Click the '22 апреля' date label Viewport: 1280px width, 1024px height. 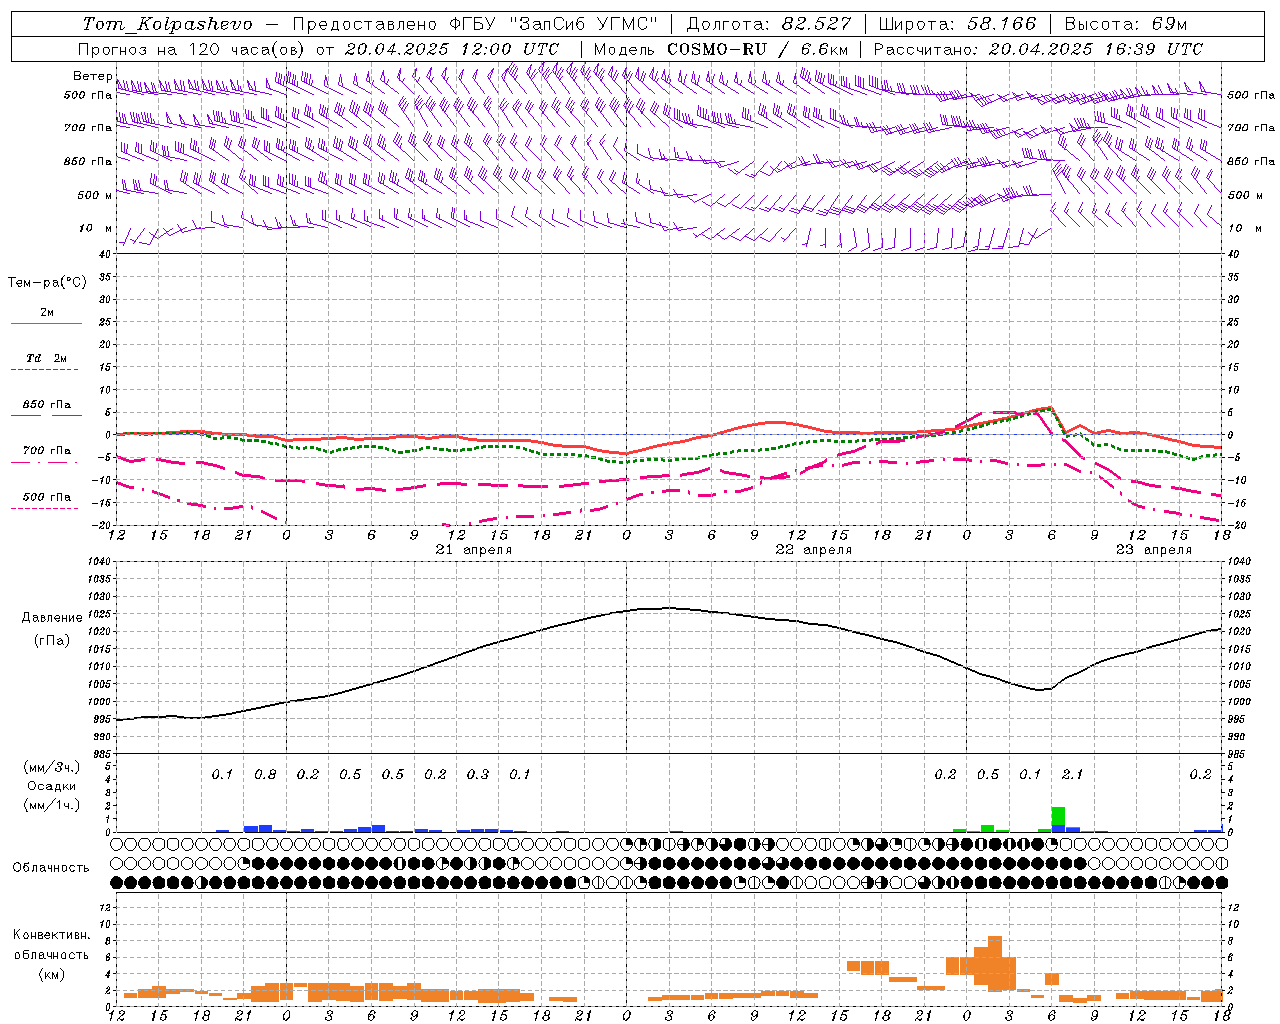click(814, 550)
